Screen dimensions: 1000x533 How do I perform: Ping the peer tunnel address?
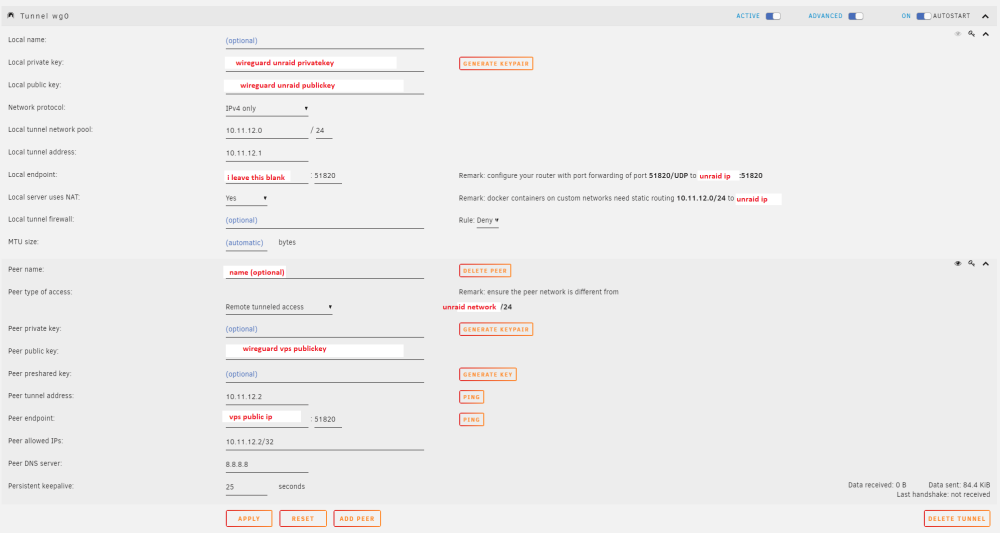click(x=471, y=397)
